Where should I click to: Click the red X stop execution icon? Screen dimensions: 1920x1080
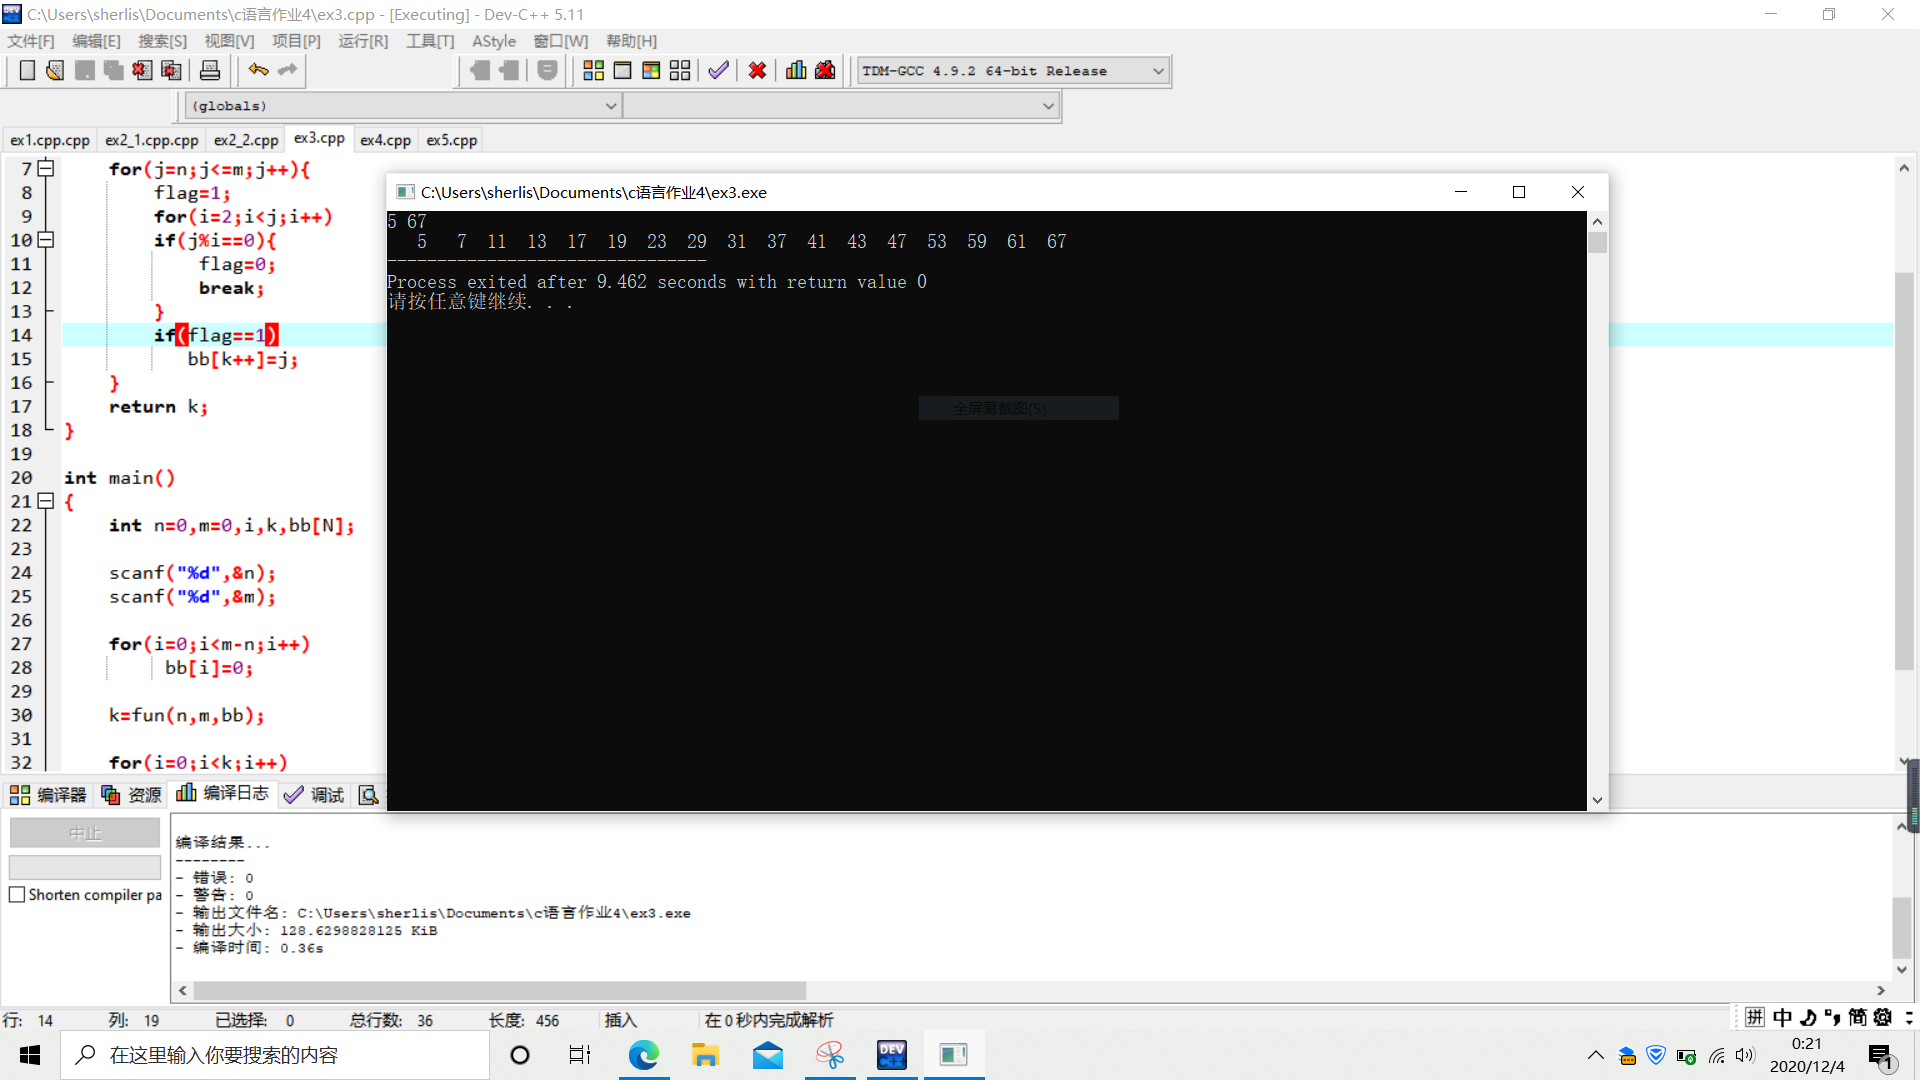pos(757,70)
